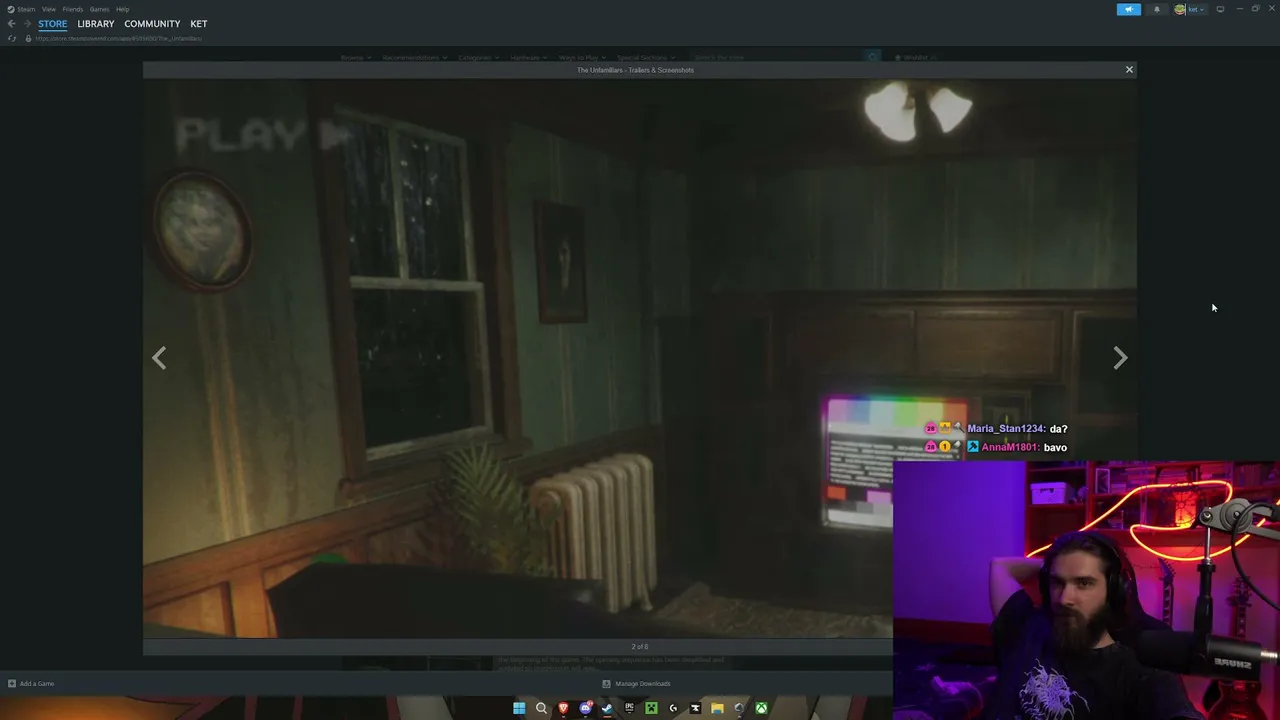Expand the Recommendations store dropdown
Screen dimensions: 1280x720
pos(415,58)
